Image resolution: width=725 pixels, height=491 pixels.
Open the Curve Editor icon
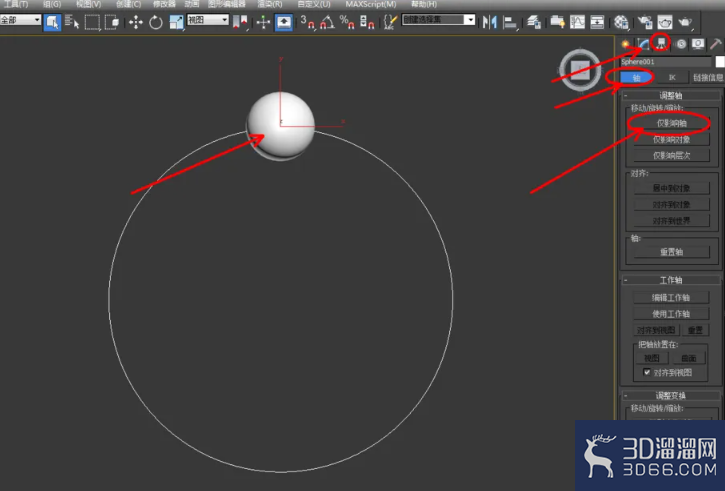[x=577, y=22]
